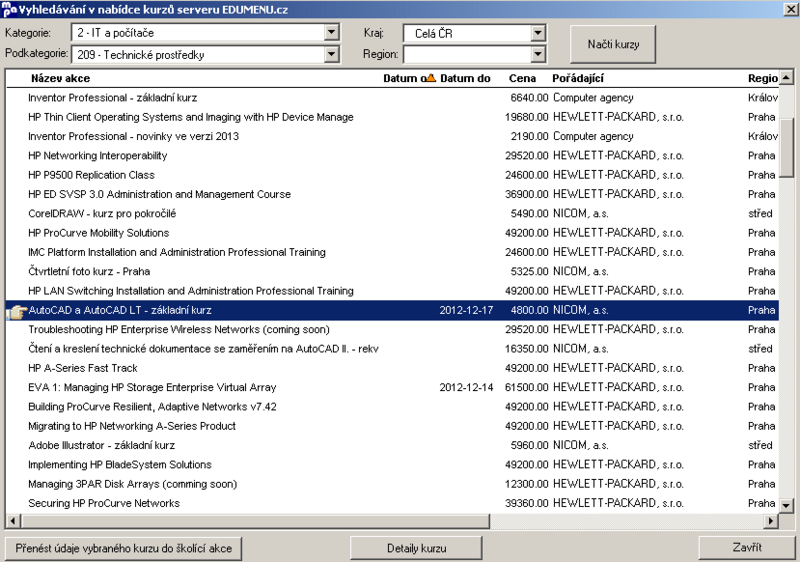Click the Načti kurzy button
This screenshot has width=800, height=562.
[613, 44]
